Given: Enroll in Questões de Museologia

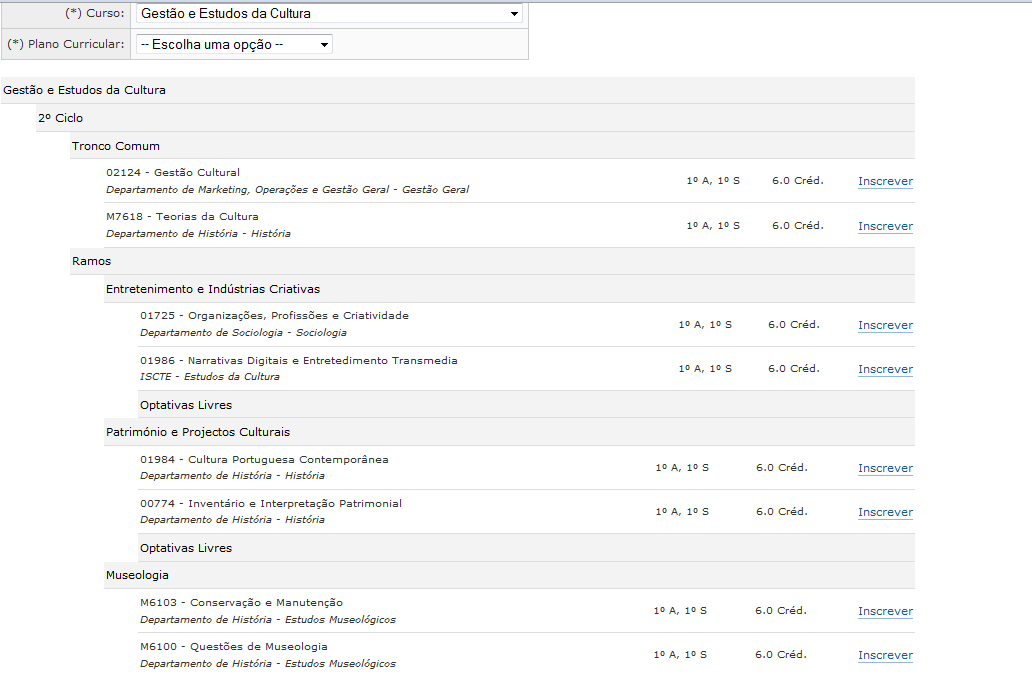Looking at the screenshot, I should [885, 655].
